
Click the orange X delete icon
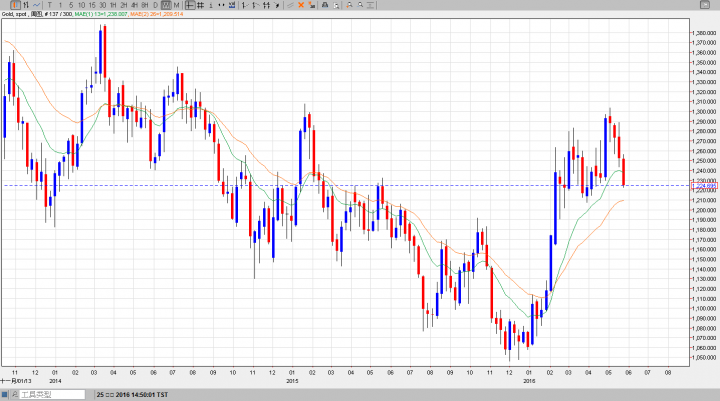(301, 5)
